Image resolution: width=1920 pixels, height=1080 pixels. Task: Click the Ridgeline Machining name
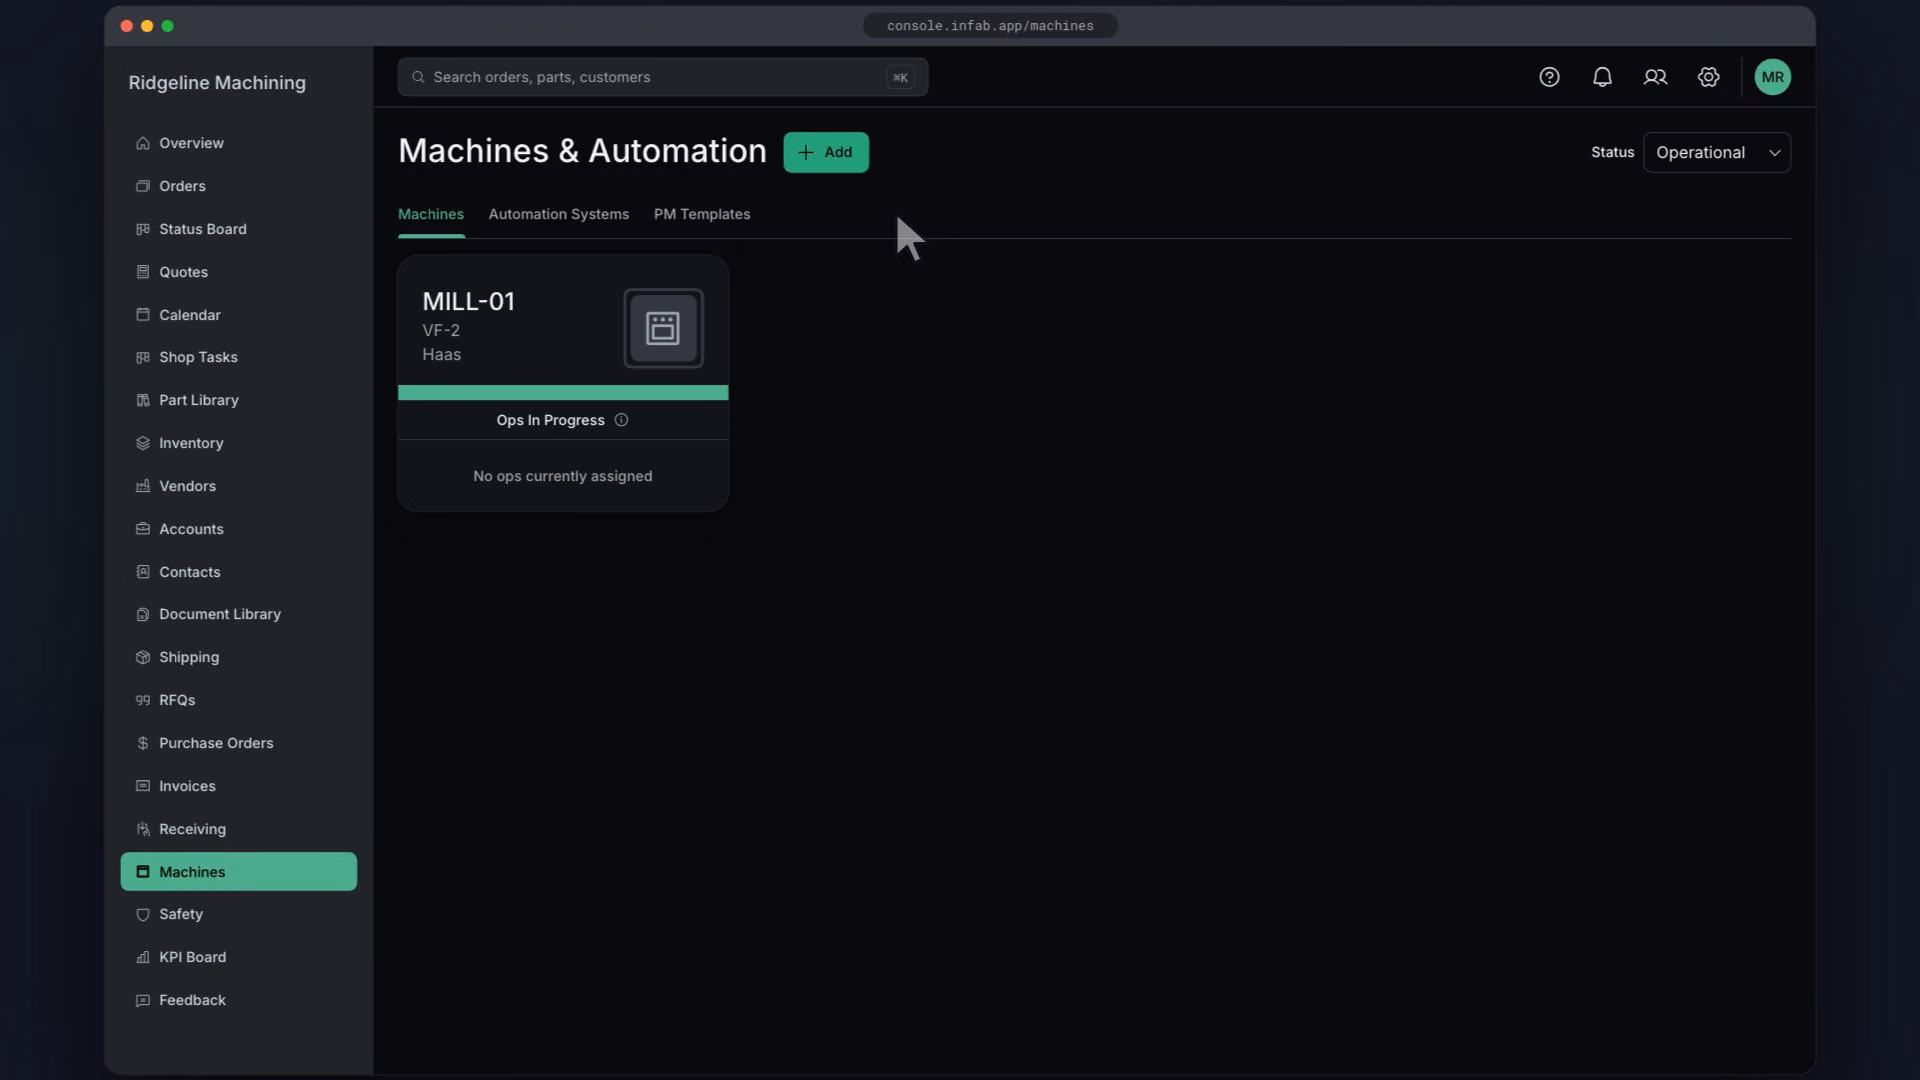(x=217, y=83)
